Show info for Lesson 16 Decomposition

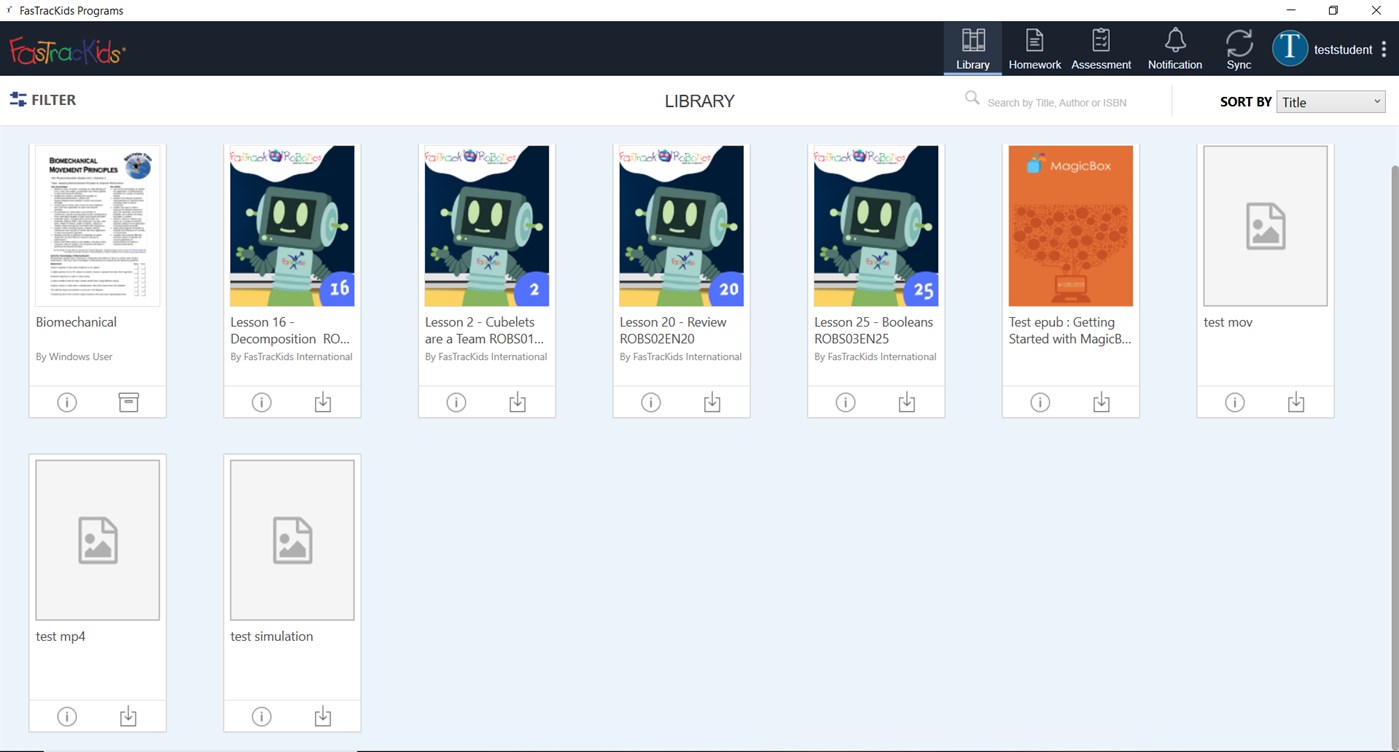click(262, 402)
